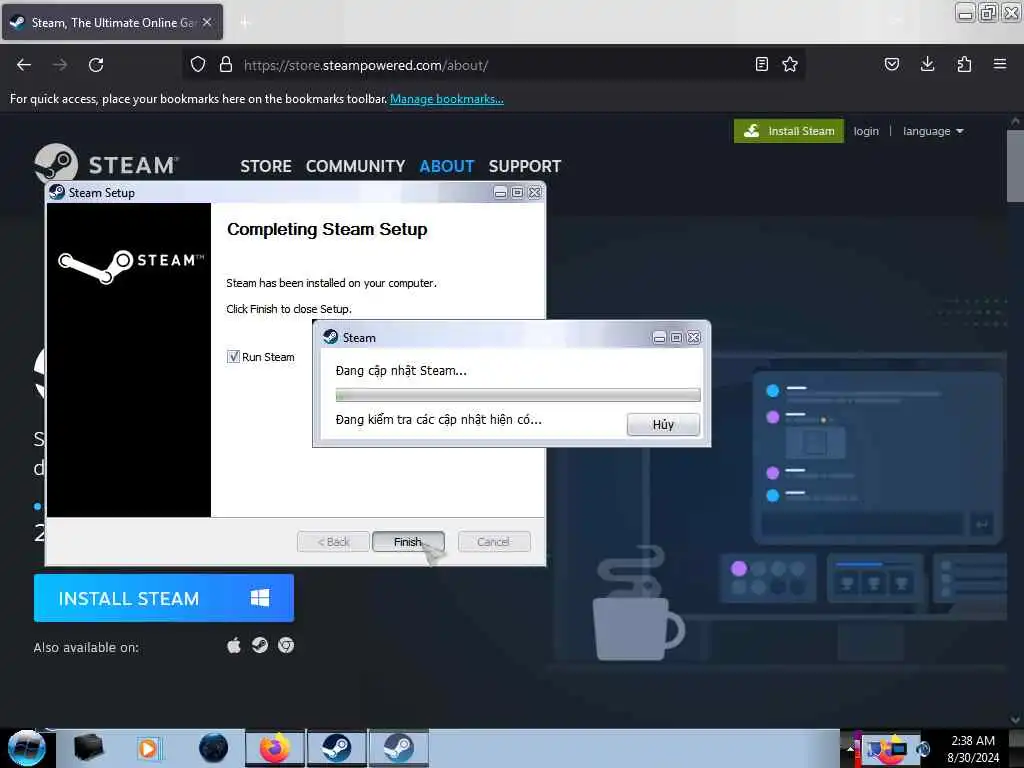1024x768 pixels.
Task: Open the dark globe taskbar icon
Action: pos(213,748)
